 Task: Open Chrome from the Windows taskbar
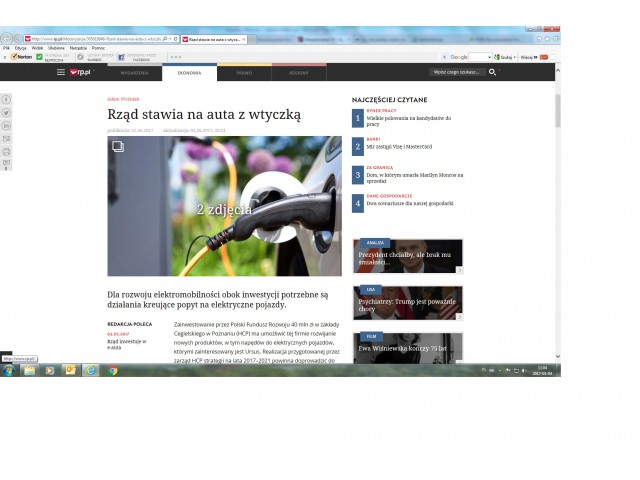tap(112, 370)
